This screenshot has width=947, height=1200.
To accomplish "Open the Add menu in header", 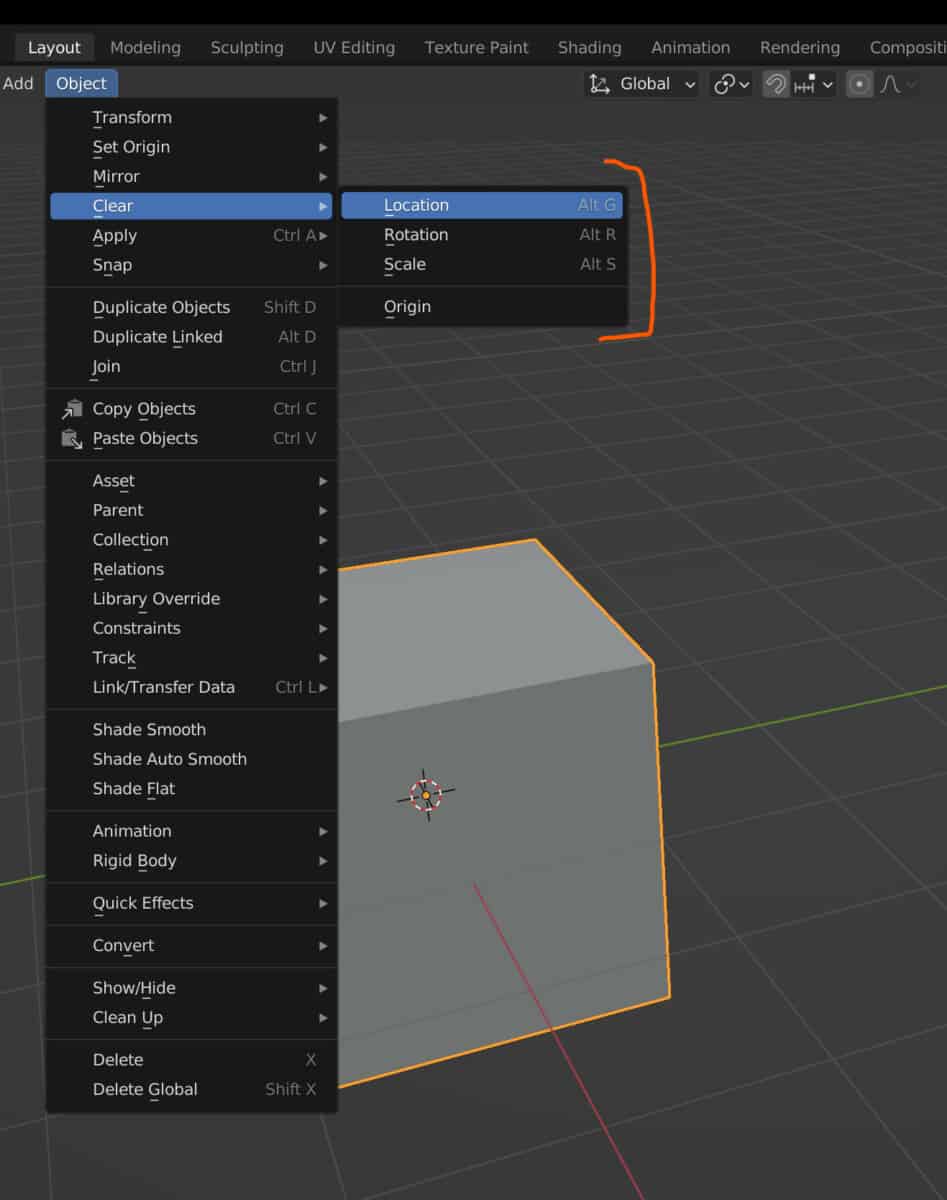I will click(x=18, y=83).
